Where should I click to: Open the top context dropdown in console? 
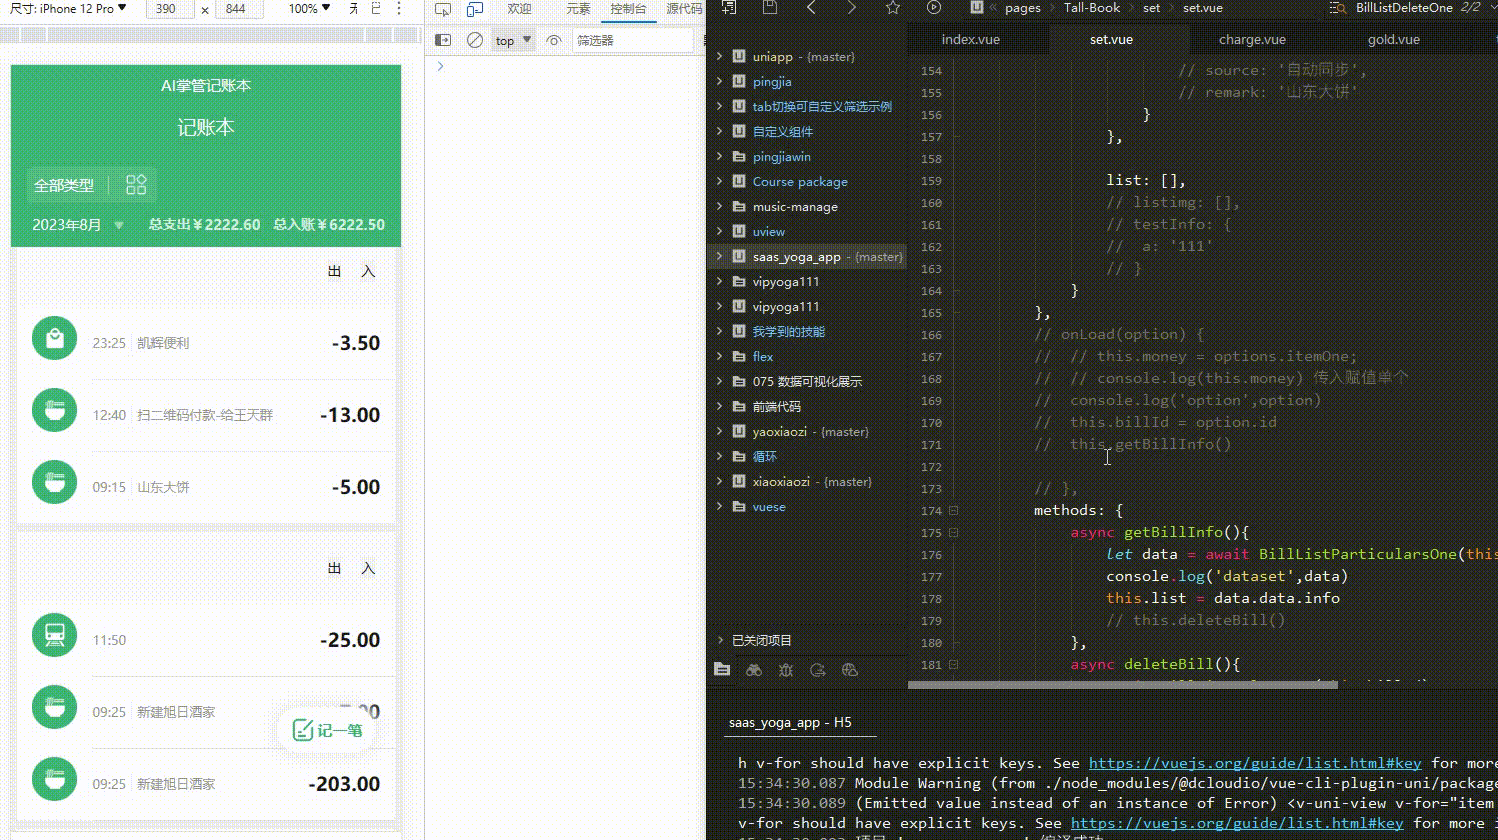point(514,40)
